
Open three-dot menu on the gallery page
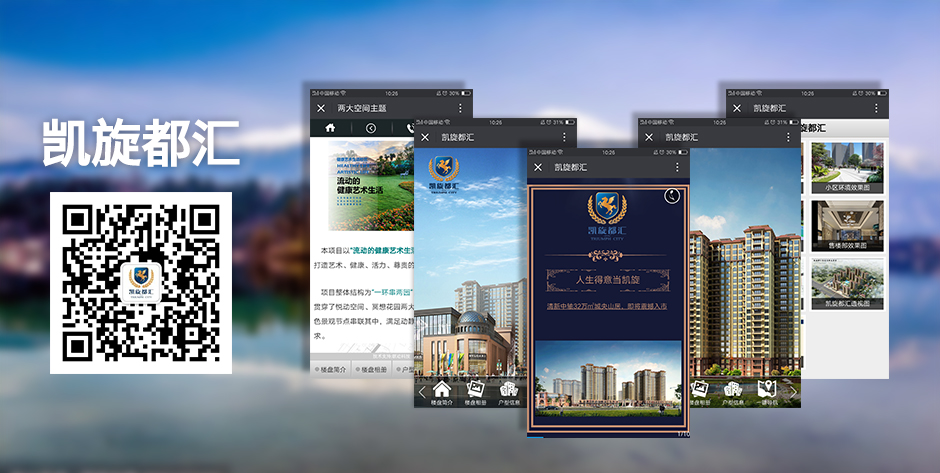tap(876, 109)
